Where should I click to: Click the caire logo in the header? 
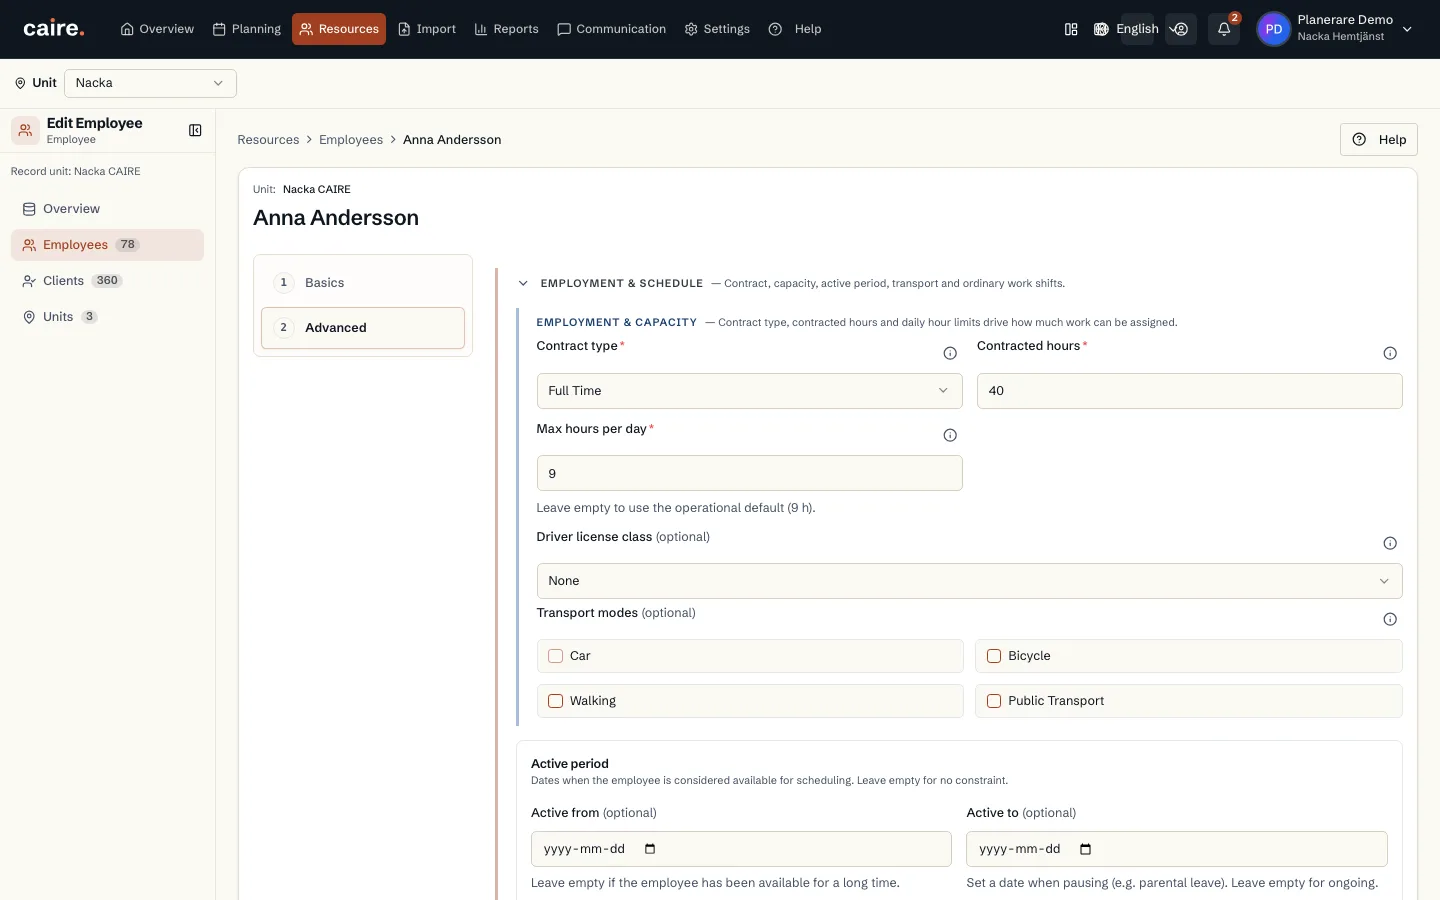coord(54,29)
